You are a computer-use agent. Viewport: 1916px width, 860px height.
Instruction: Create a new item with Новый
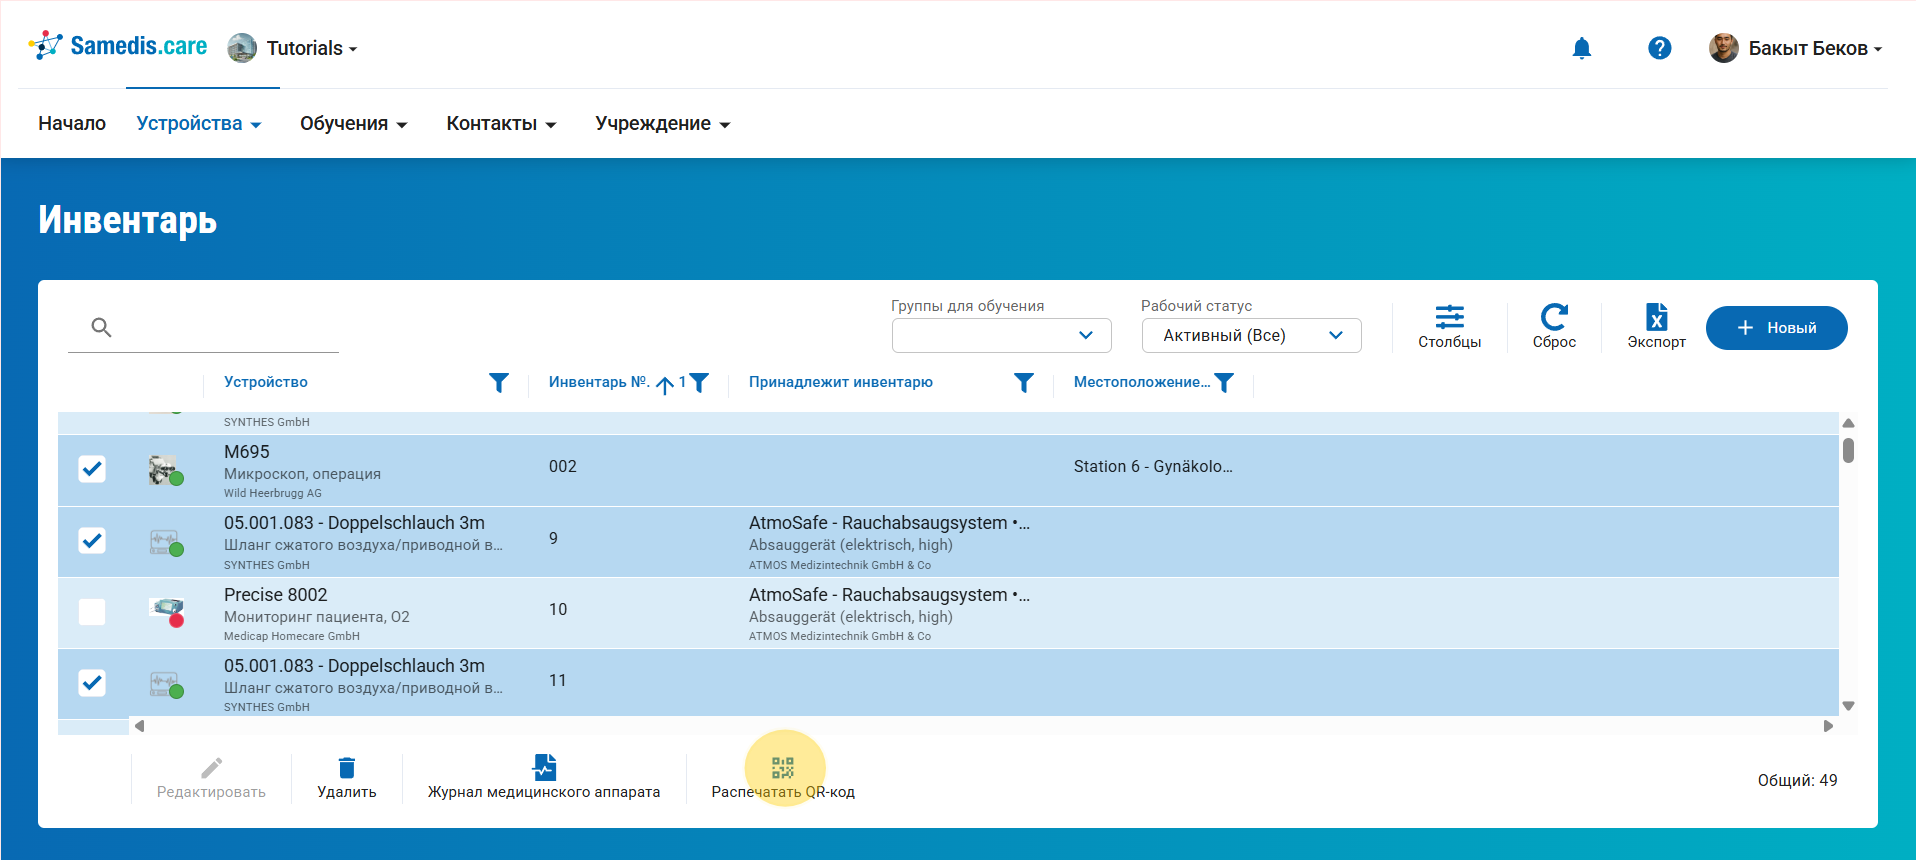(x=1776, y=328)
